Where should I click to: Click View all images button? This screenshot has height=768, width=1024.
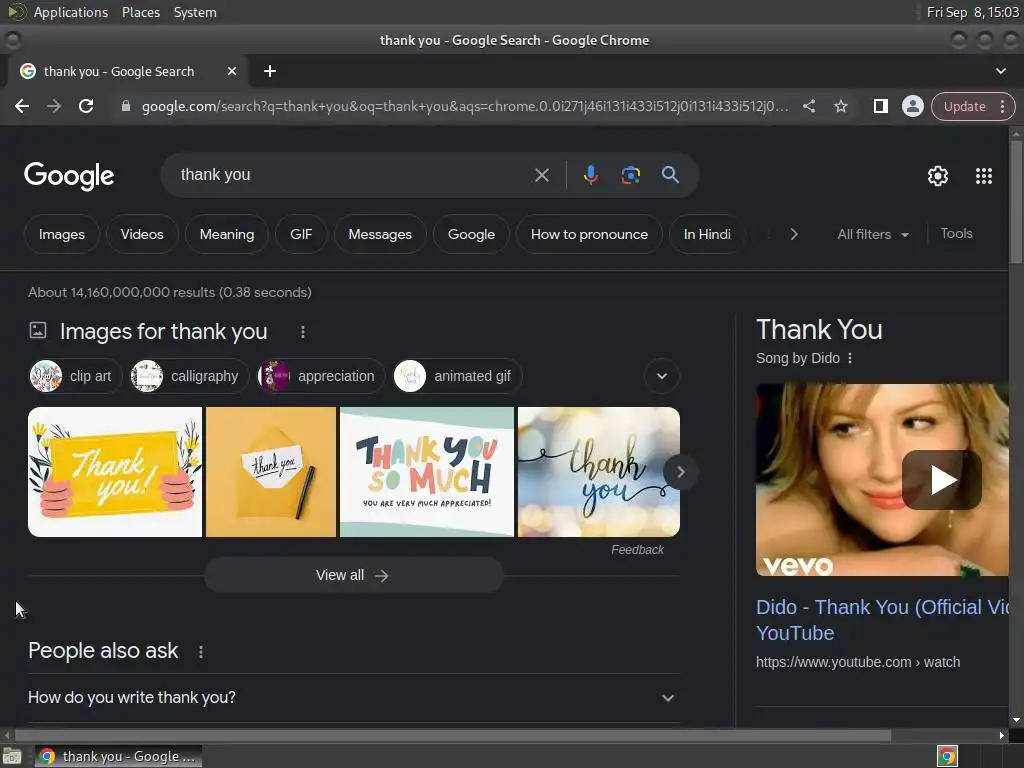354,575
